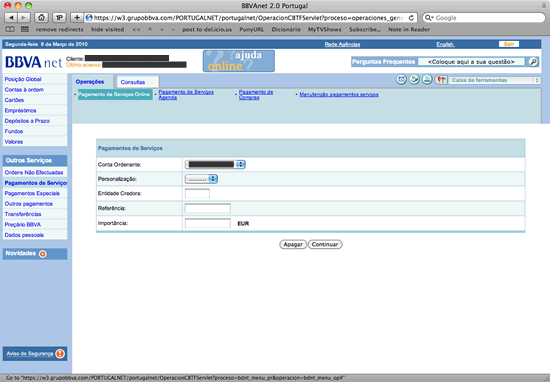Click the ajuda online banner
550x382 pixels.
[239, 61]
